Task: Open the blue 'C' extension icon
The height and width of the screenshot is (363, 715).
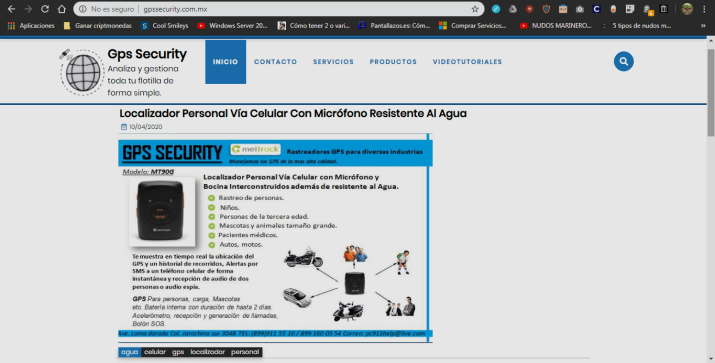Action: [596, 9]
